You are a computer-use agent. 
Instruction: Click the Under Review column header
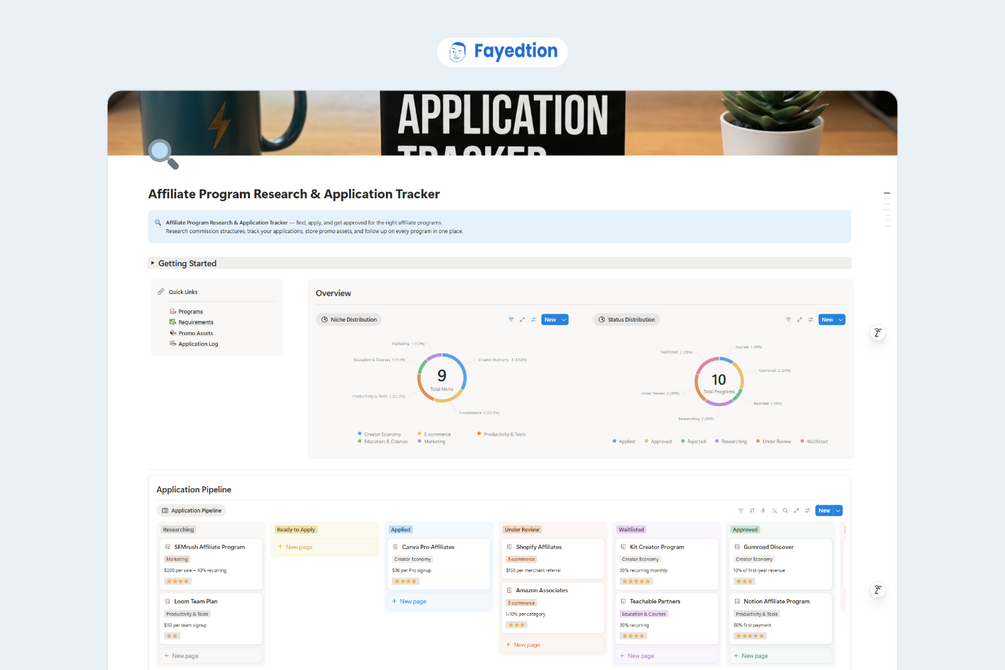(x=522, y=530)
